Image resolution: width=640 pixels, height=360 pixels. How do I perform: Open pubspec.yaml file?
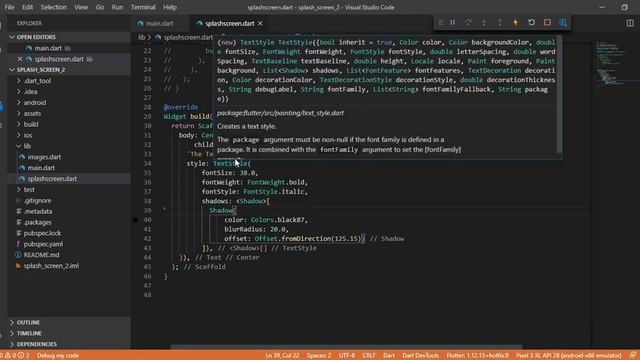tap(69, 244)
